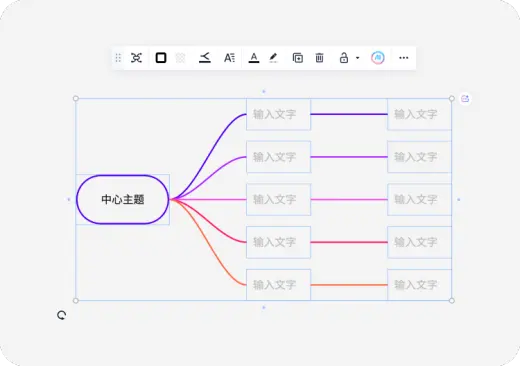This screenshot has width=520, height=366.
Task: Select first-level 输入文字 node on crimson branch
Action: [x=278, y=242]
